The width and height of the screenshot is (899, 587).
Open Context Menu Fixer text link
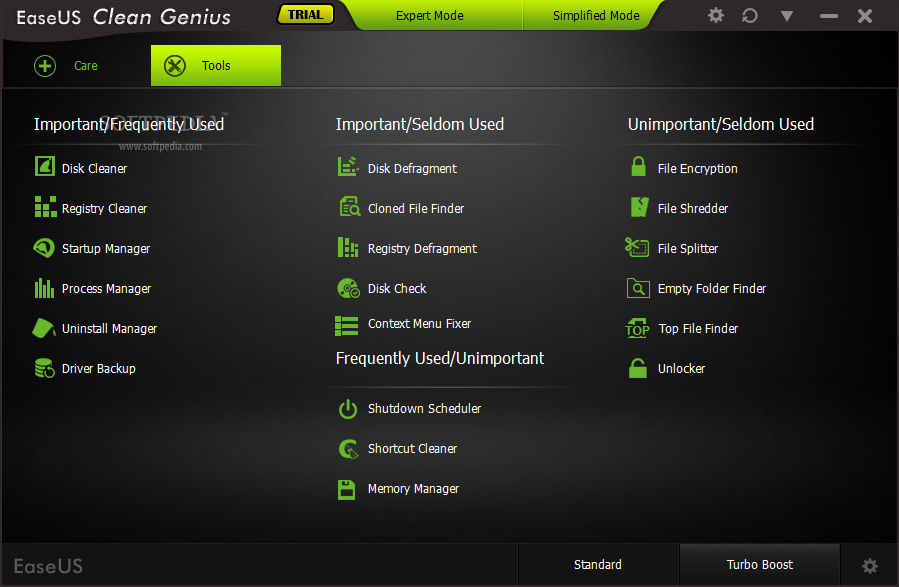[420, 324]
